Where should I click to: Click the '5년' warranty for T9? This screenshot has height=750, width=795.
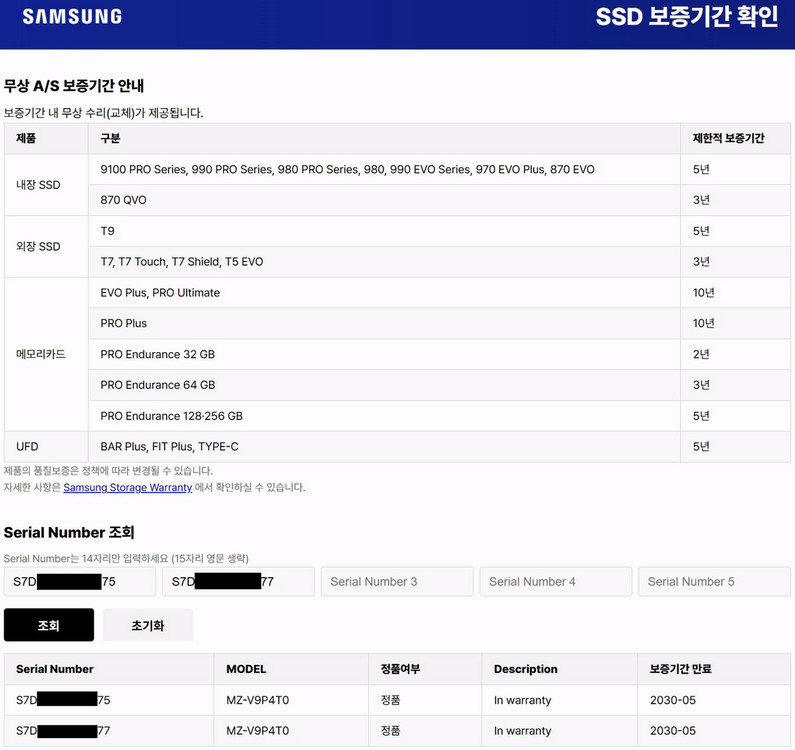(x=701, y=231)
